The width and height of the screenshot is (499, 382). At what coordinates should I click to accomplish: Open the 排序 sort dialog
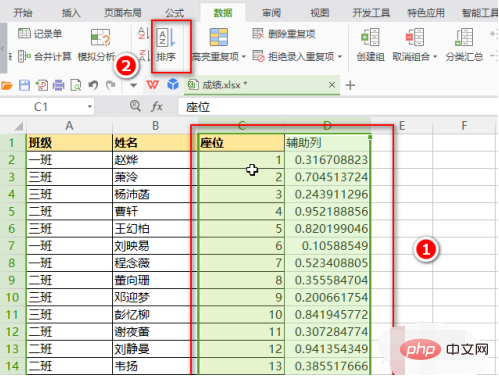point(166,46)
